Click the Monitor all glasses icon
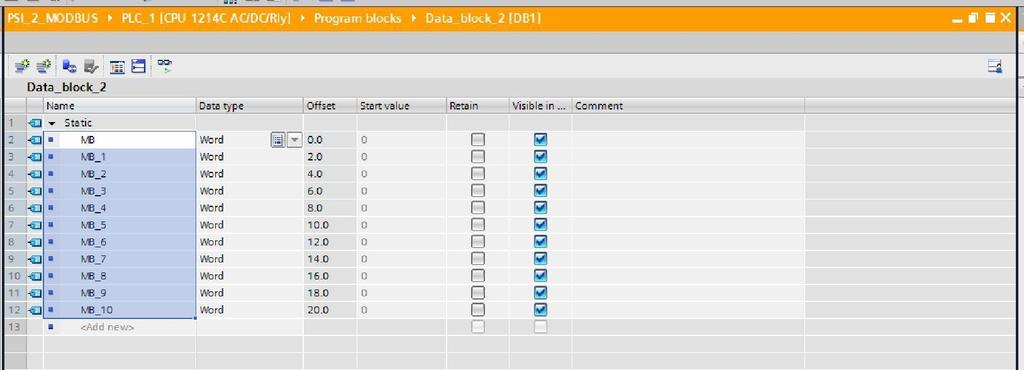Viewport: 1024px width, 370px height. (165, 66)
